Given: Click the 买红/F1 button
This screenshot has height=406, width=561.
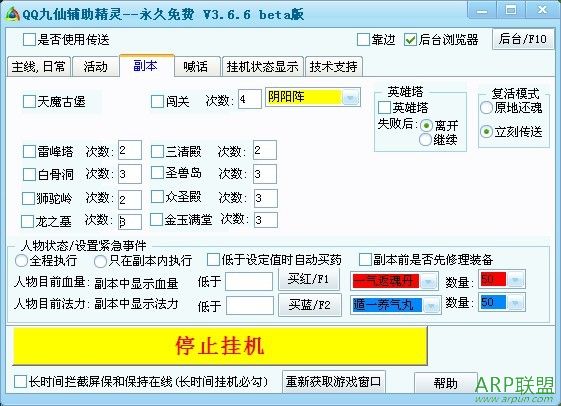Looking at the screenshot, I should (x=309, y=280).
